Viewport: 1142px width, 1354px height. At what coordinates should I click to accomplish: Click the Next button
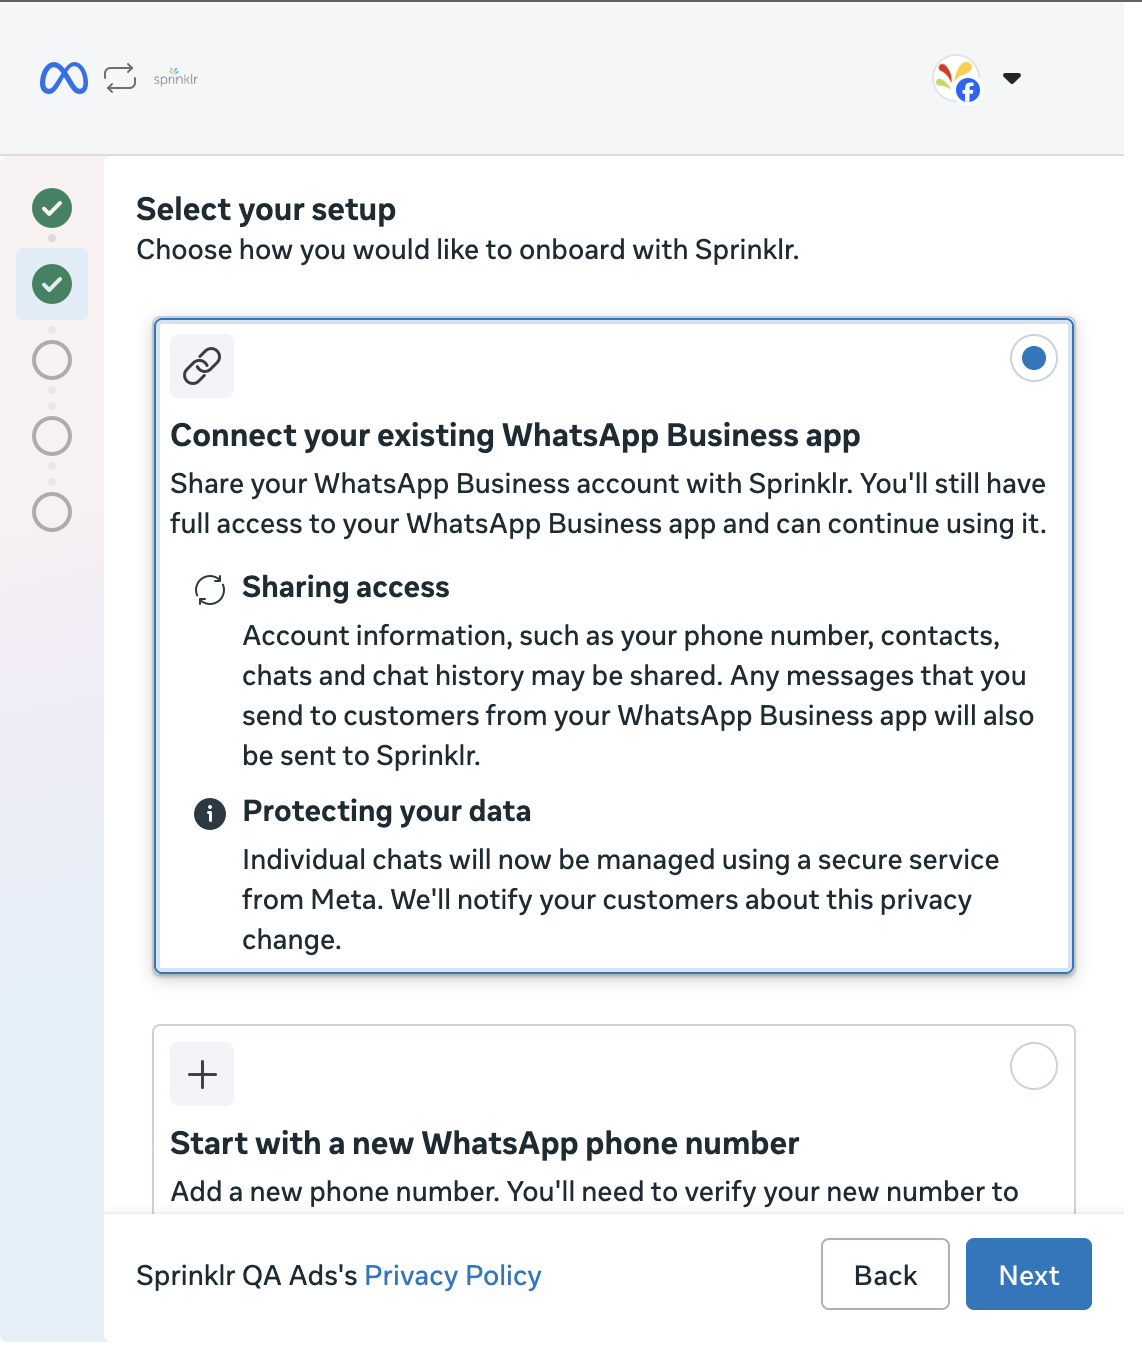click(x=1029, y=1274)
